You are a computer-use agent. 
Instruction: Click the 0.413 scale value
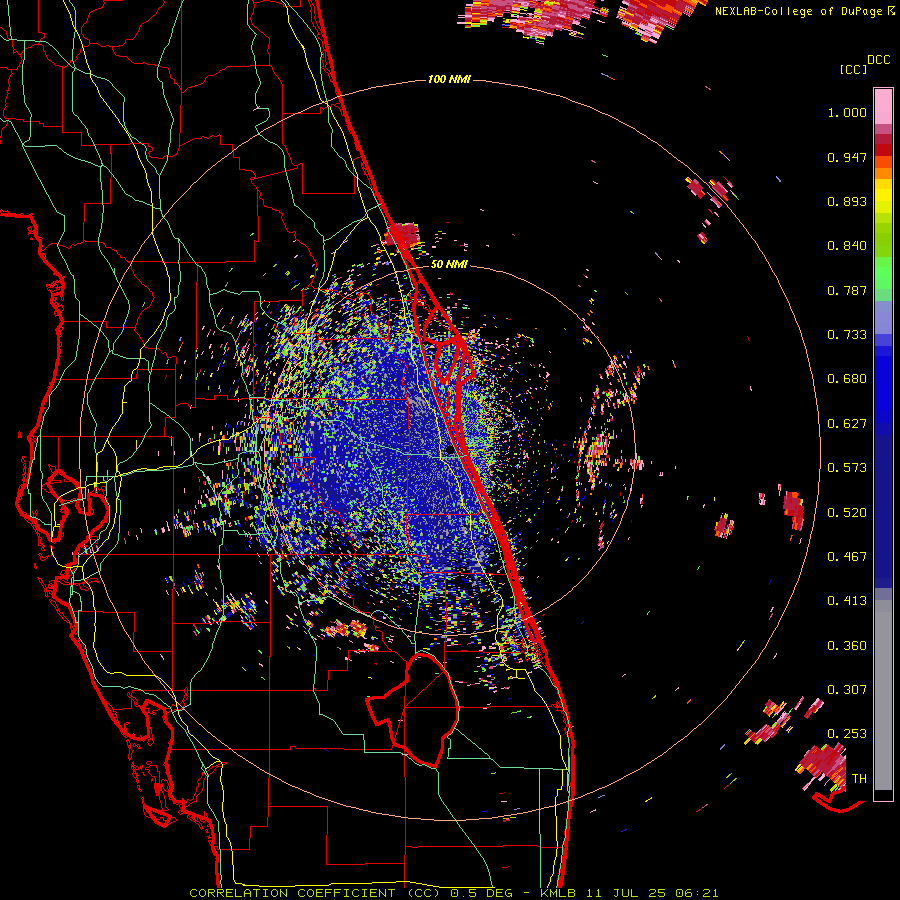click(847, 601)
